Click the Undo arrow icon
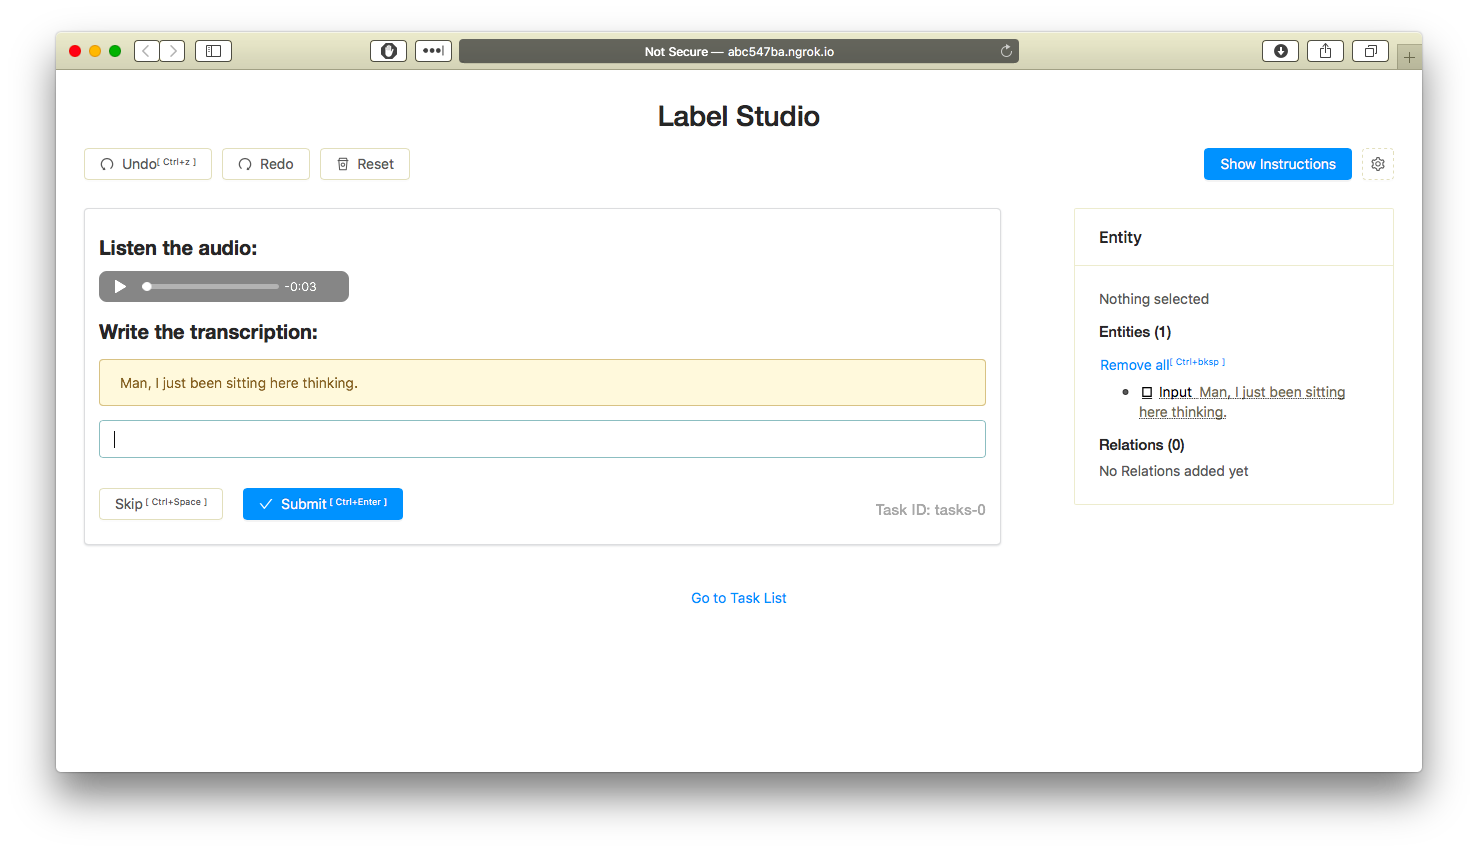 click(107, 163)
